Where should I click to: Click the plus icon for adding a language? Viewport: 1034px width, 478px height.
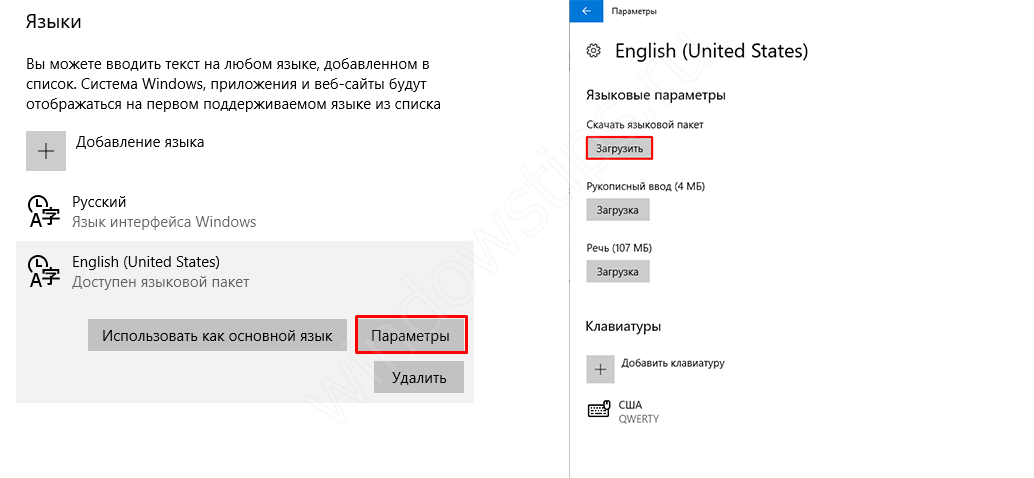45,151
